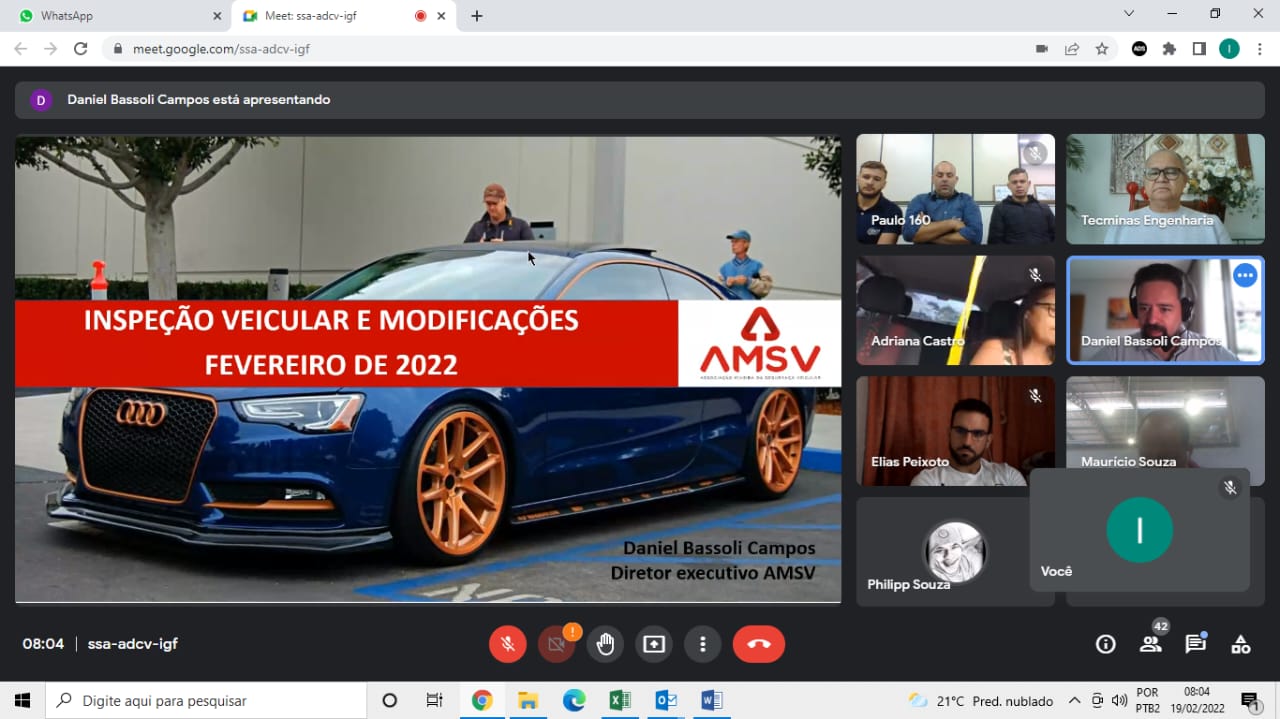Show the participants list with 42 people

[1151, 644]
